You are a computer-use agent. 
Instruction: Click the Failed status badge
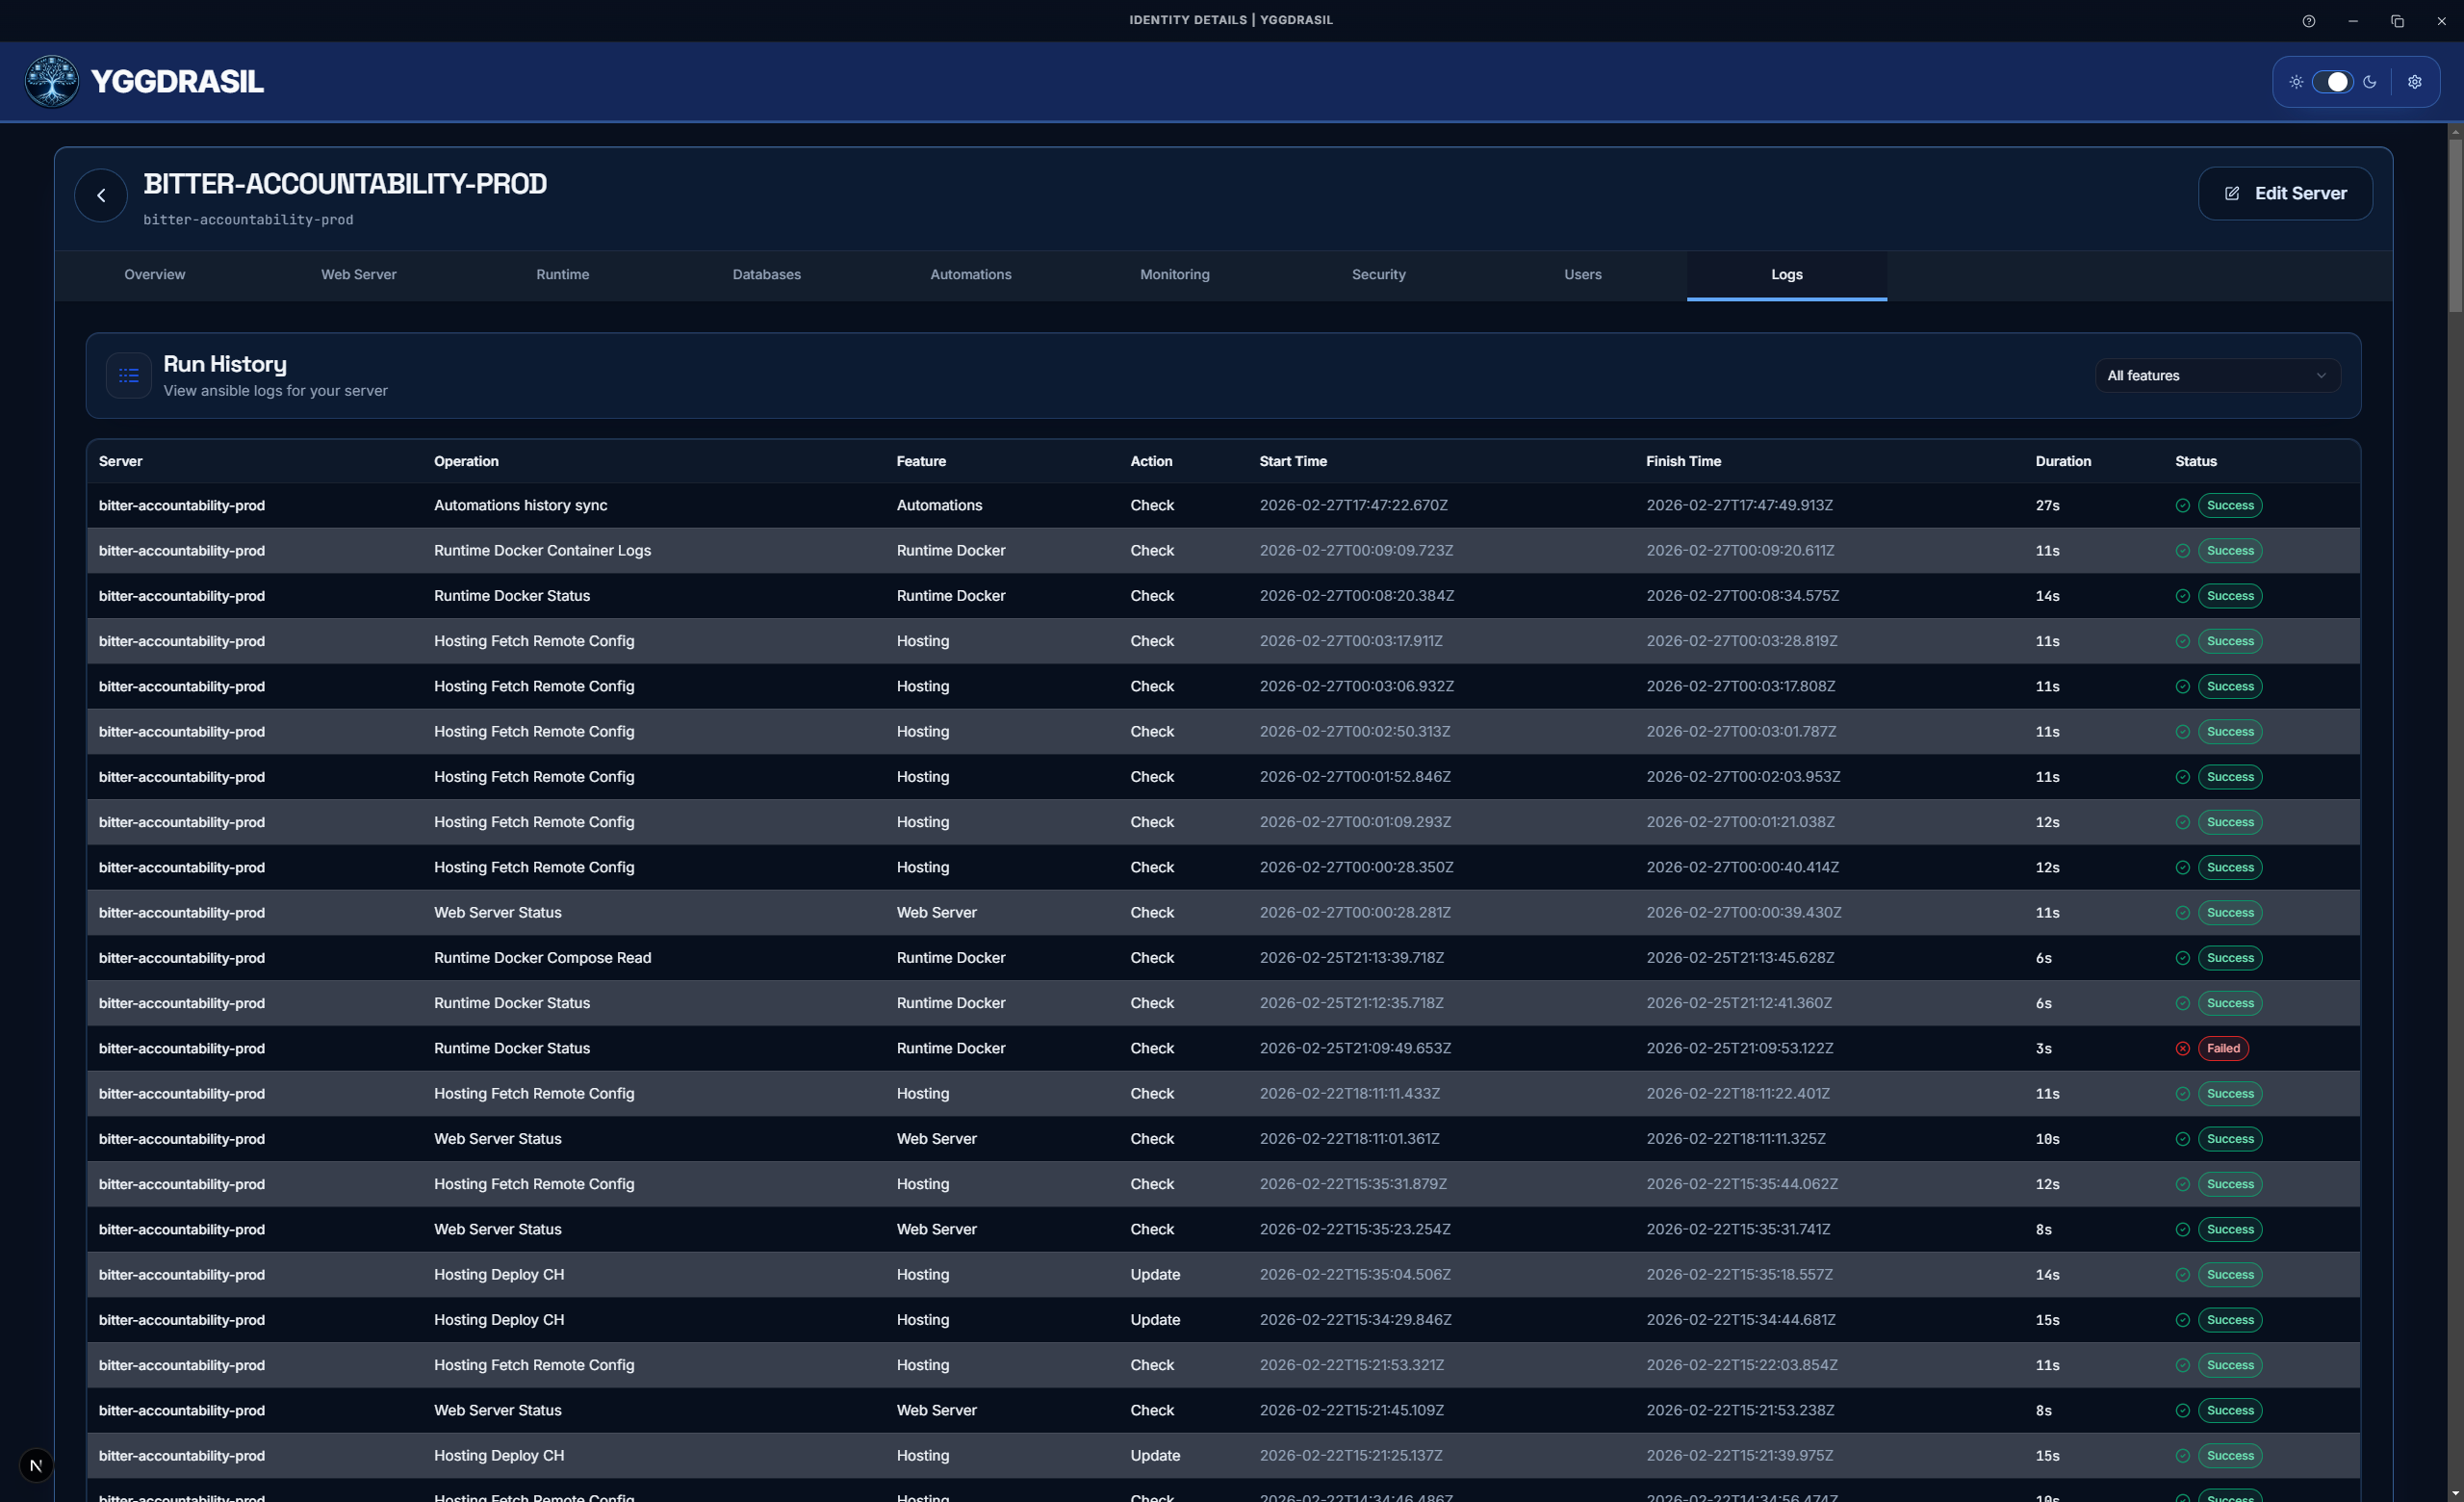[x=2224, y=1048]
